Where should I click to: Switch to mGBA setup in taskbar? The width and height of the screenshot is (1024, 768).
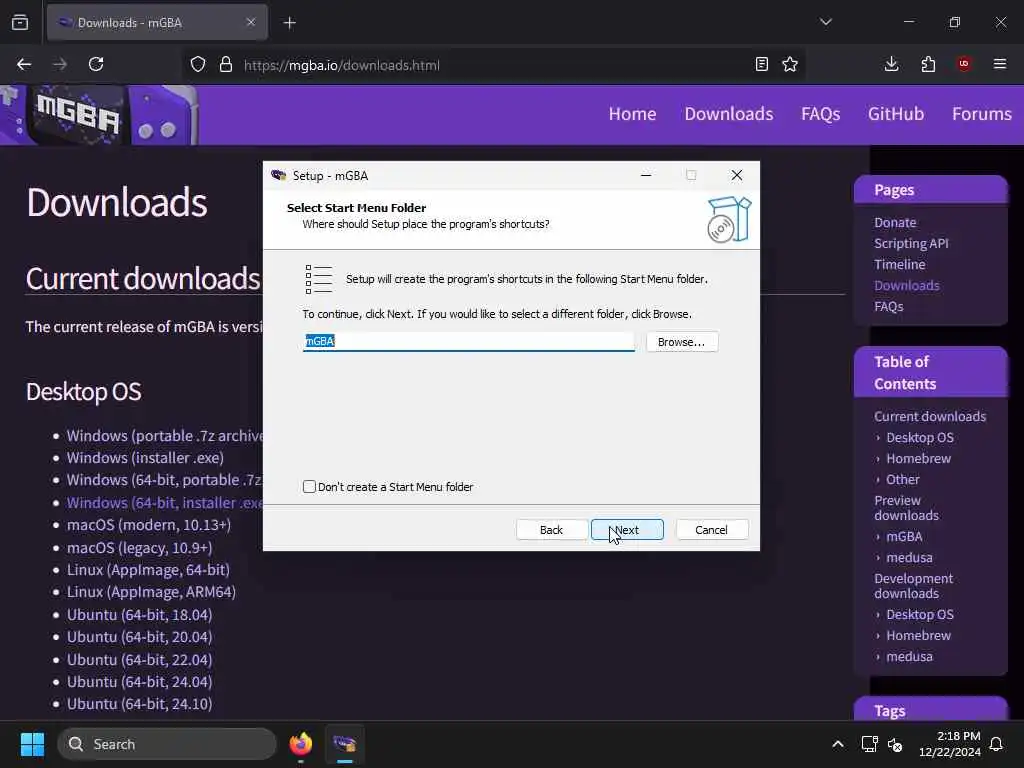coord(345,744)
